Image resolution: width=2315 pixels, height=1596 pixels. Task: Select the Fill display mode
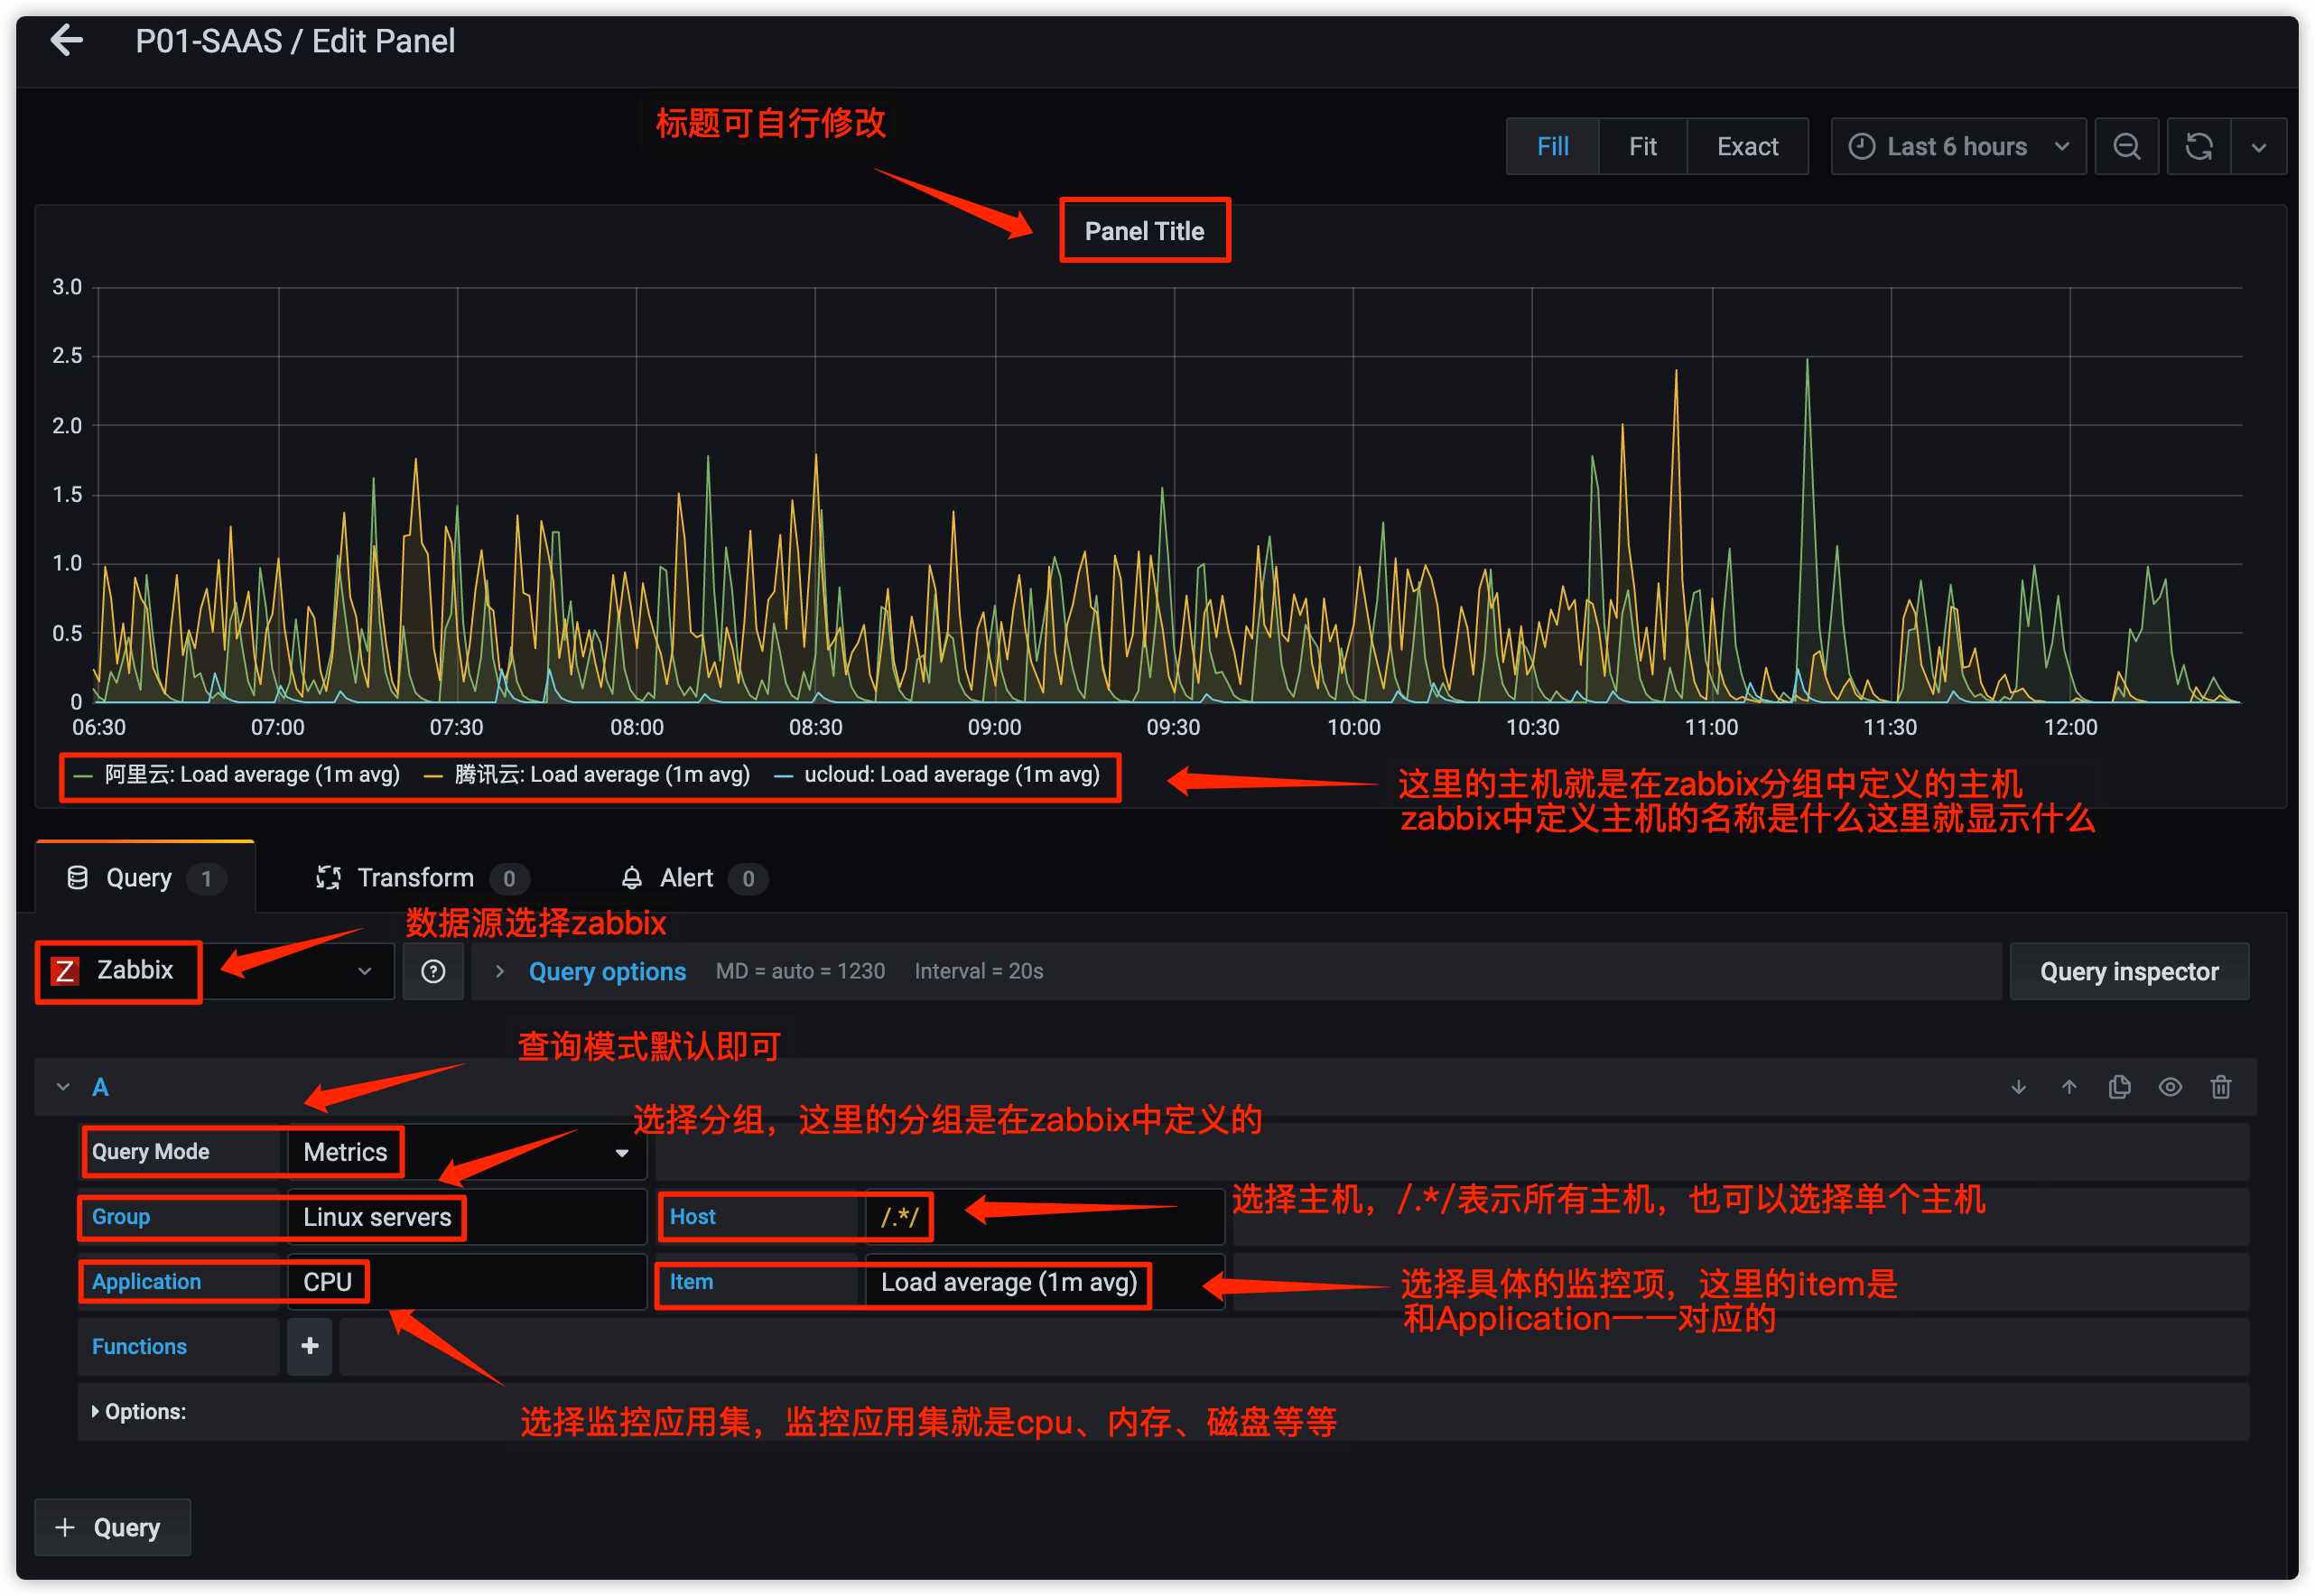click(x=1552, y=147)
